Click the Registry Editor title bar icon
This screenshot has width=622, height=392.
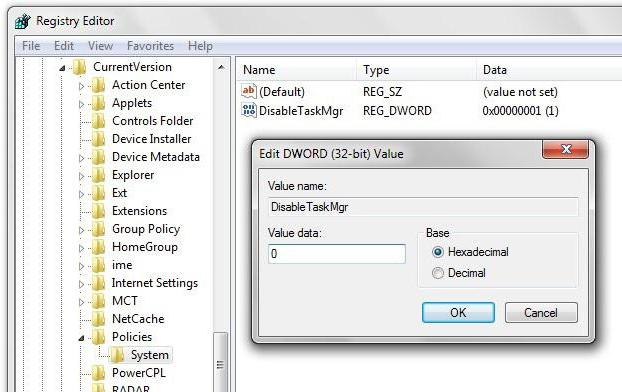pyautogui.click(x=23, y=21)
